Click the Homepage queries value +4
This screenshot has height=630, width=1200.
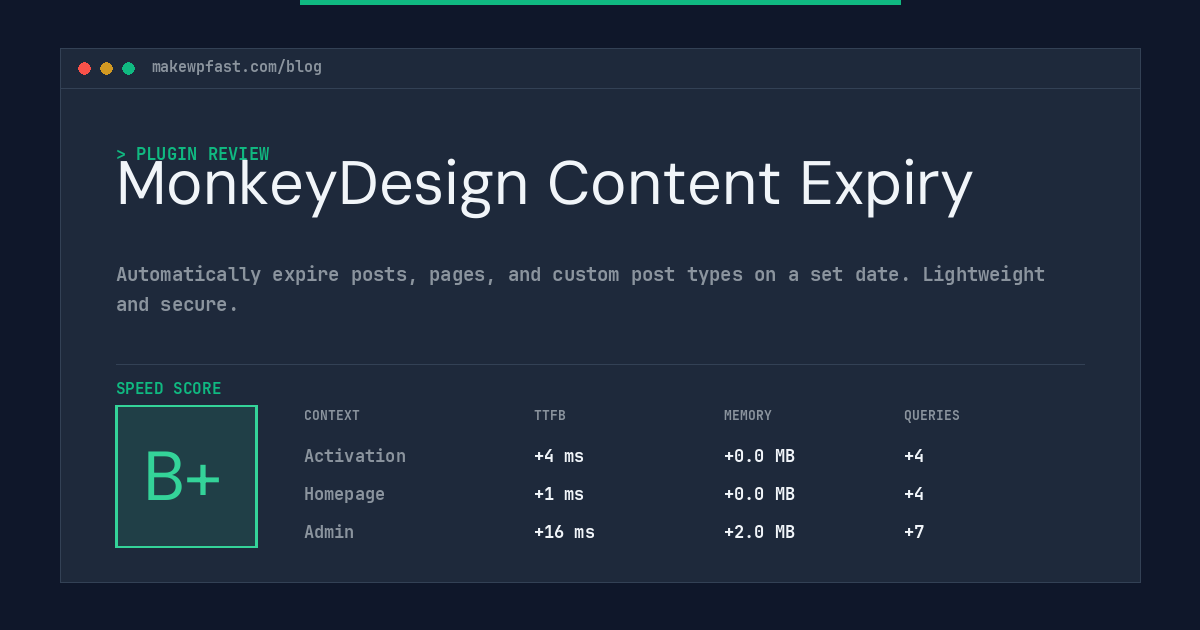(x=914, y=494)
